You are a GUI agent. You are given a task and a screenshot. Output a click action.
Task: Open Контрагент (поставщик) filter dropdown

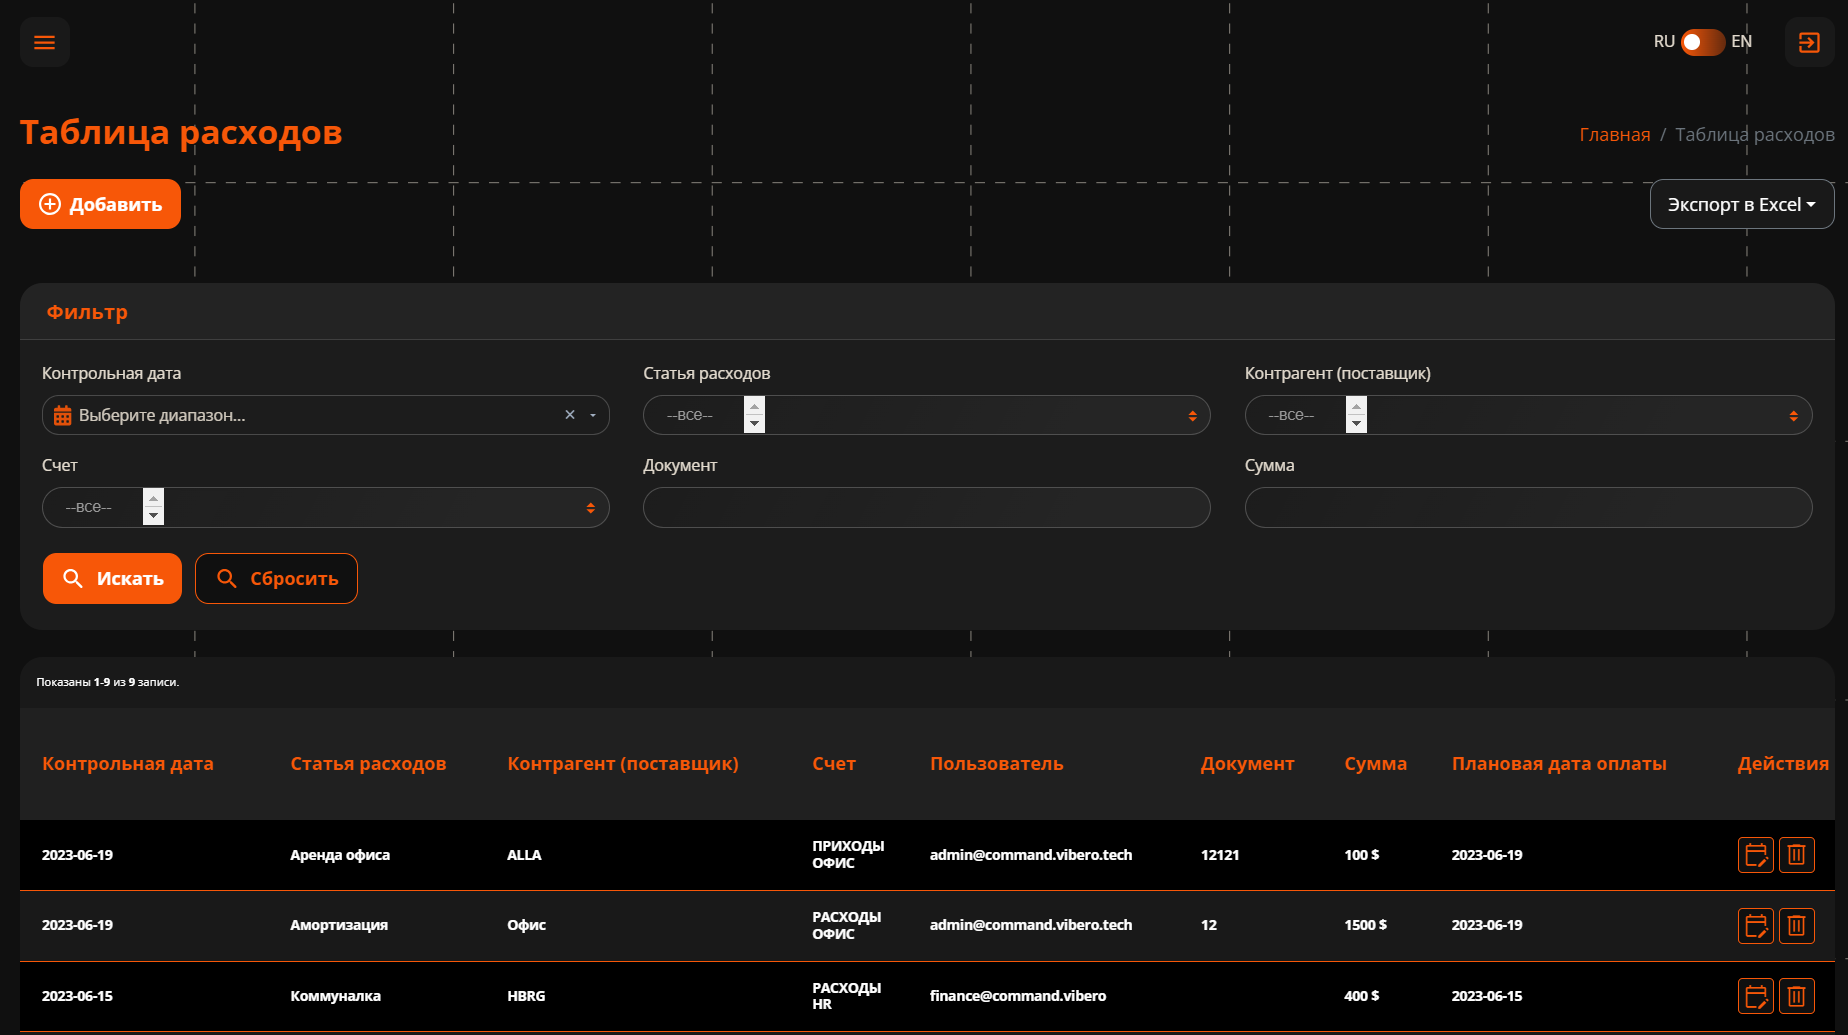pyautogui.click(x=1528, y=415)
